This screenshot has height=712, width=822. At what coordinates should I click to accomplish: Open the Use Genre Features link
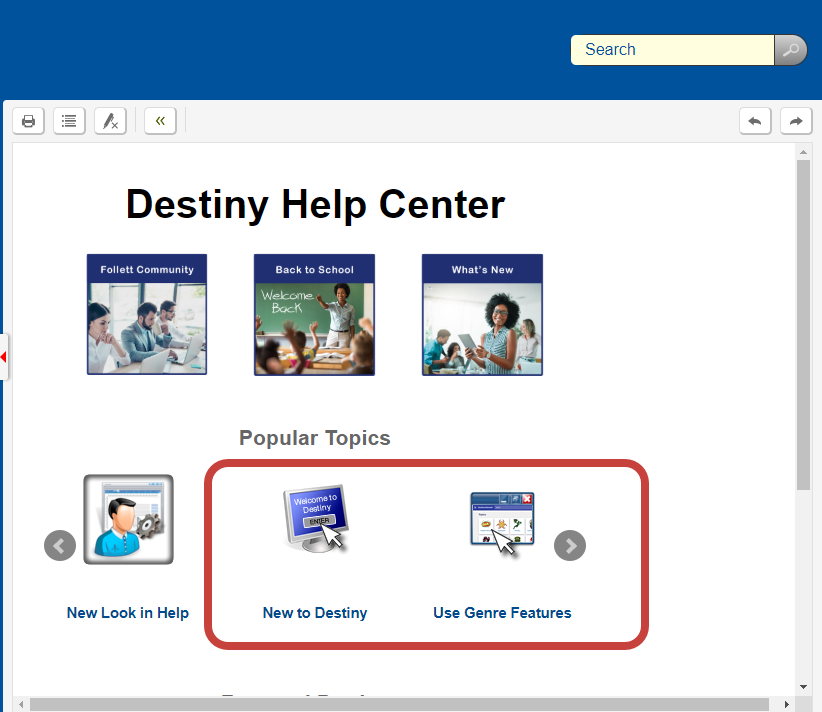(x=502, y=612)
